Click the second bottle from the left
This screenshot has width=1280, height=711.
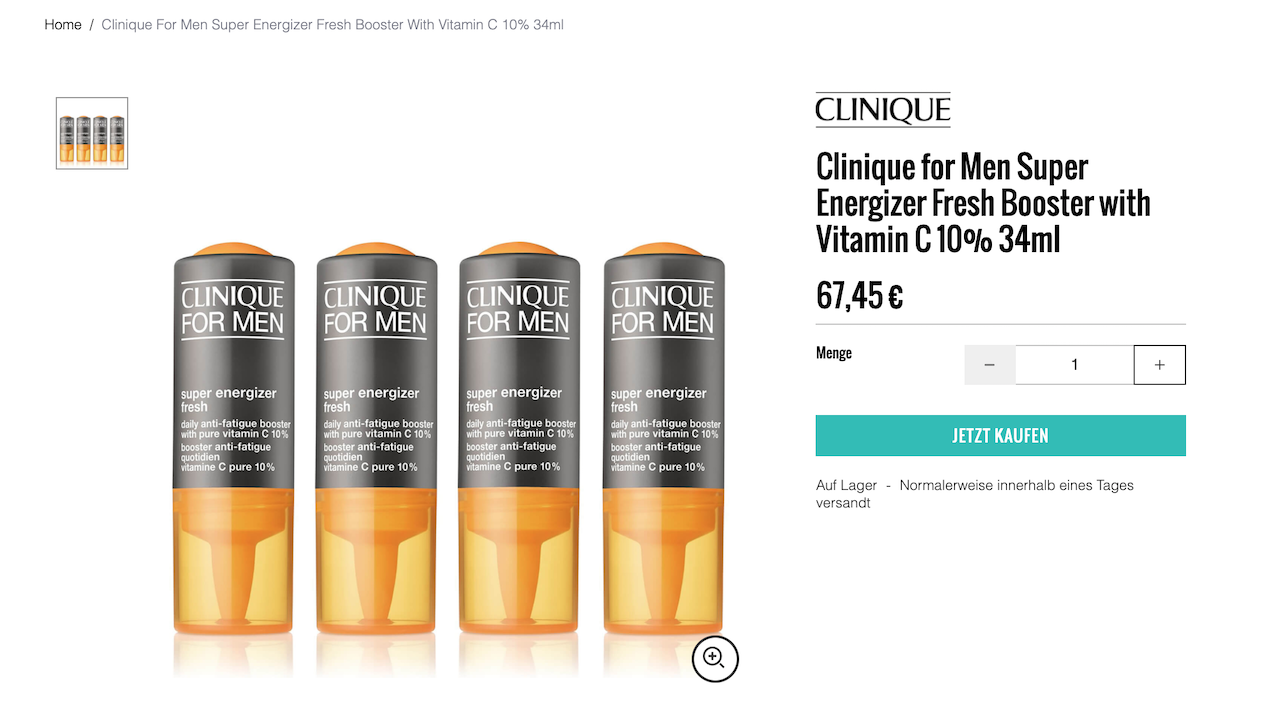point(376,440)
